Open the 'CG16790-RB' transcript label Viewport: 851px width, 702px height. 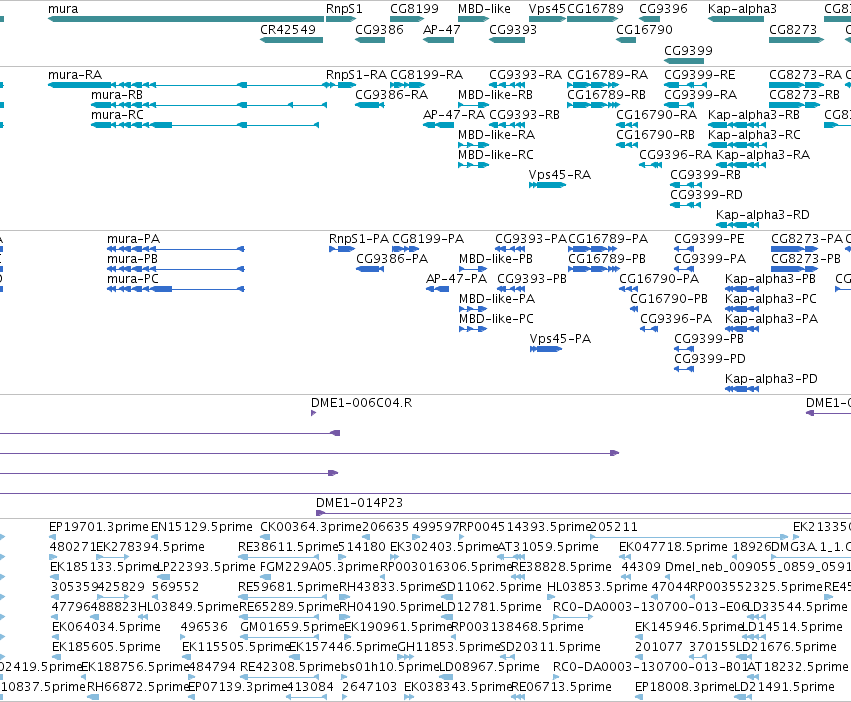point(656,135)
